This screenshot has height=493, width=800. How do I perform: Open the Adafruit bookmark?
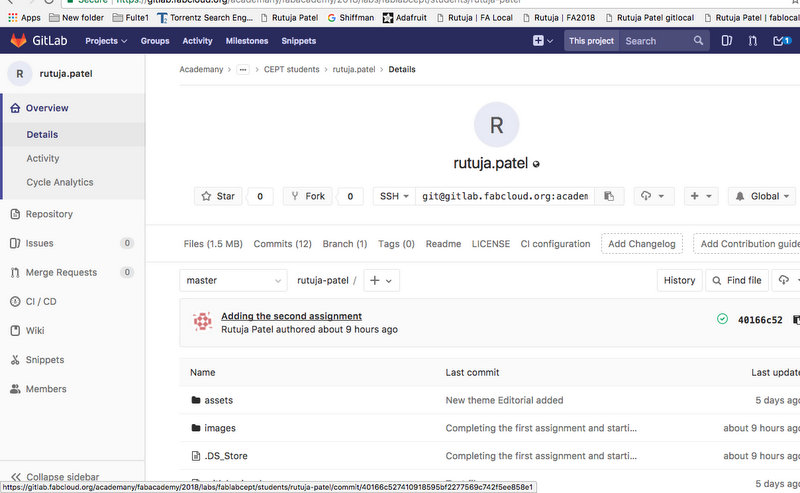[x=405, y=17]
